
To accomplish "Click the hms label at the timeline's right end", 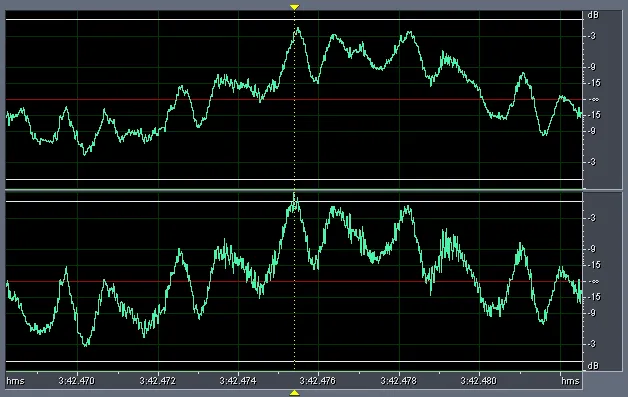I will pos(570,381).
